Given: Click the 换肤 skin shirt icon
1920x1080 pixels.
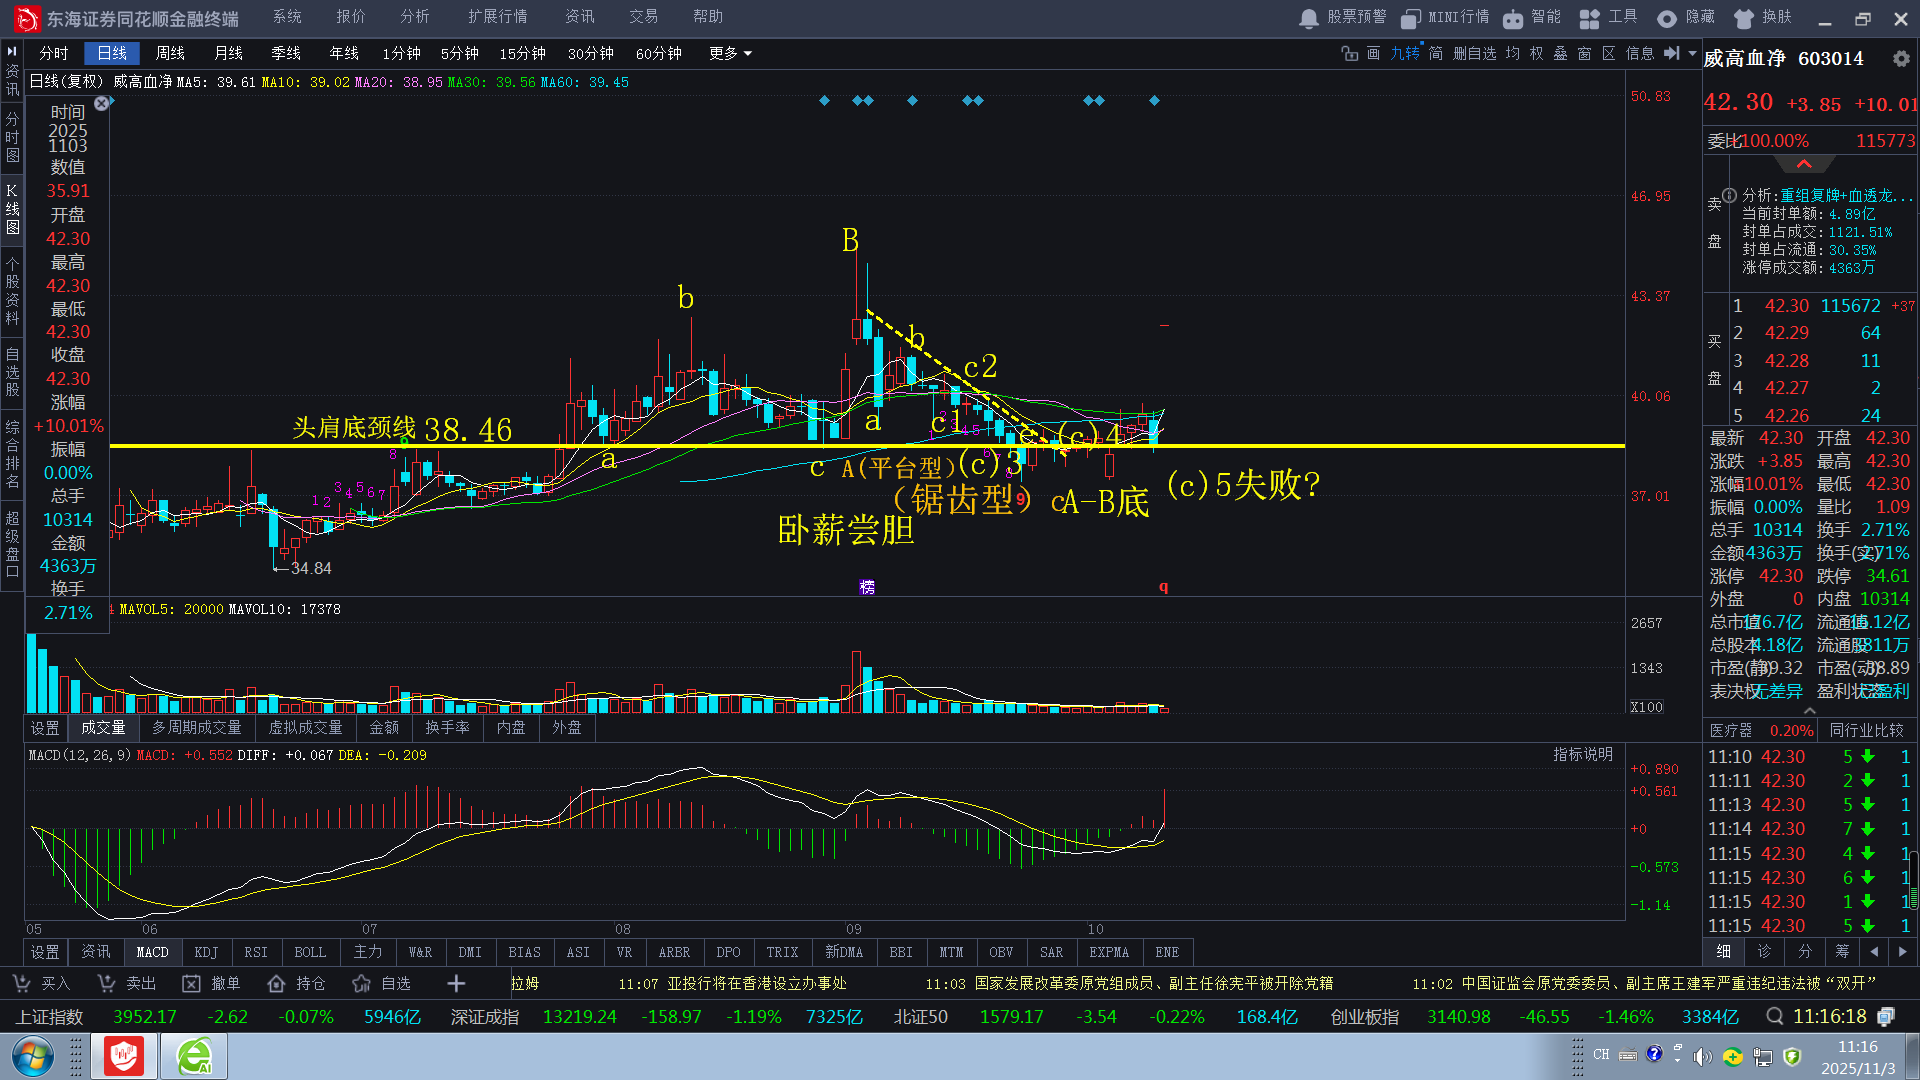Looking at the screenshot, I should (1744, 18).
